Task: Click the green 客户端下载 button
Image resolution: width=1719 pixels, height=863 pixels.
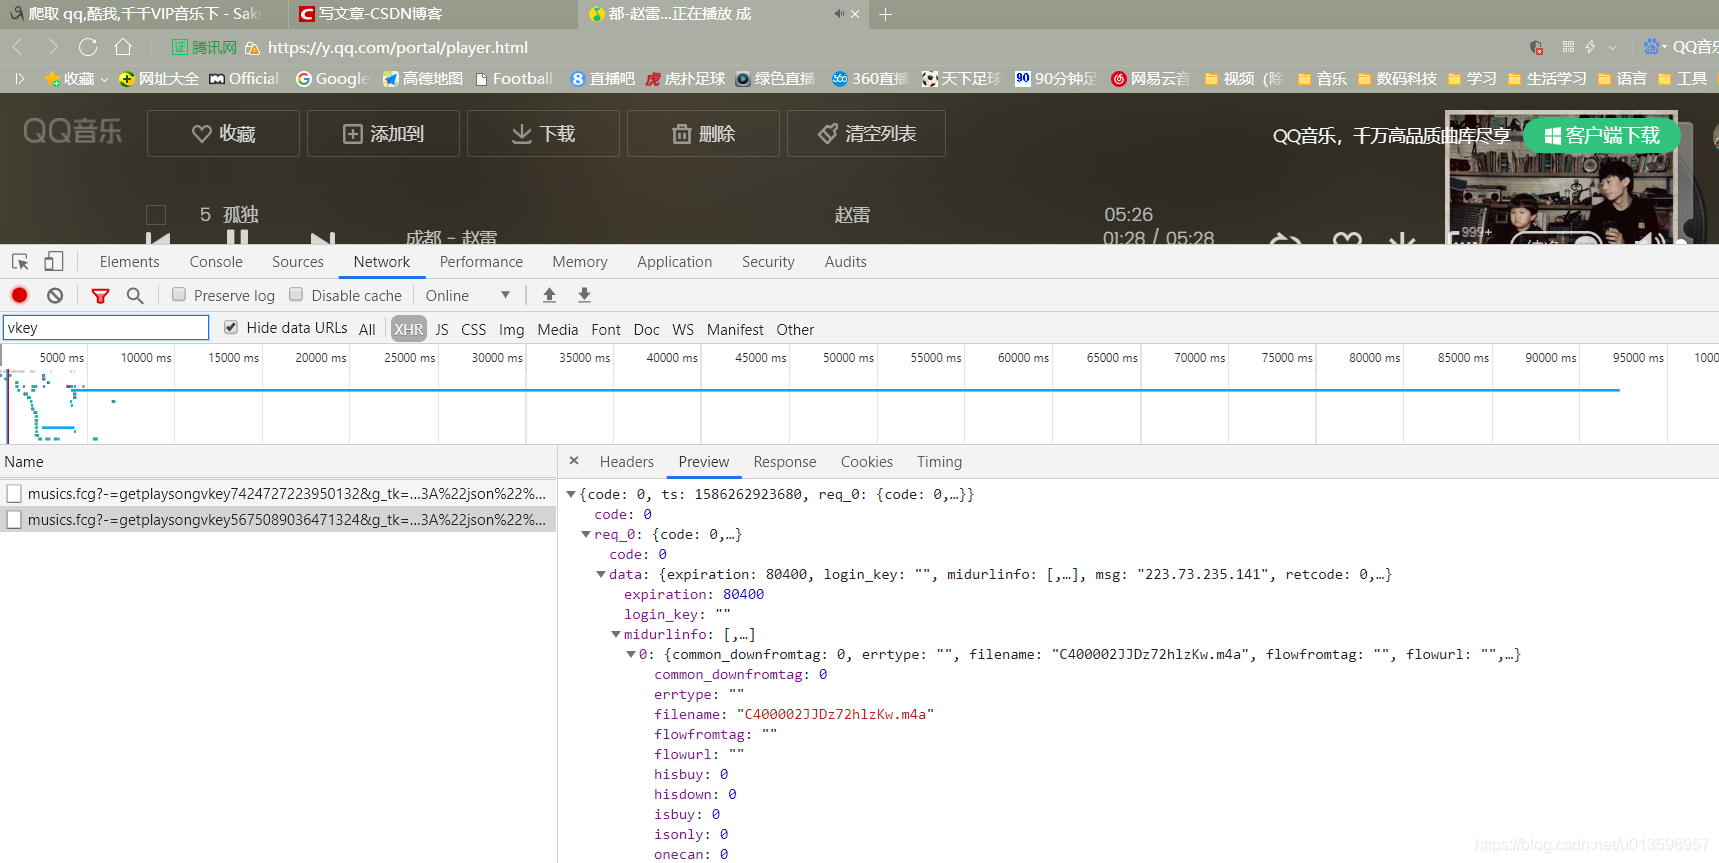Action: pos(1602,135)
